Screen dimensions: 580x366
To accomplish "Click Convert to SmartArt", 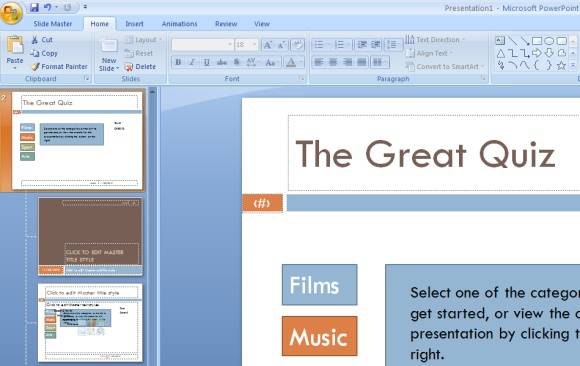I will coord(445,67).
